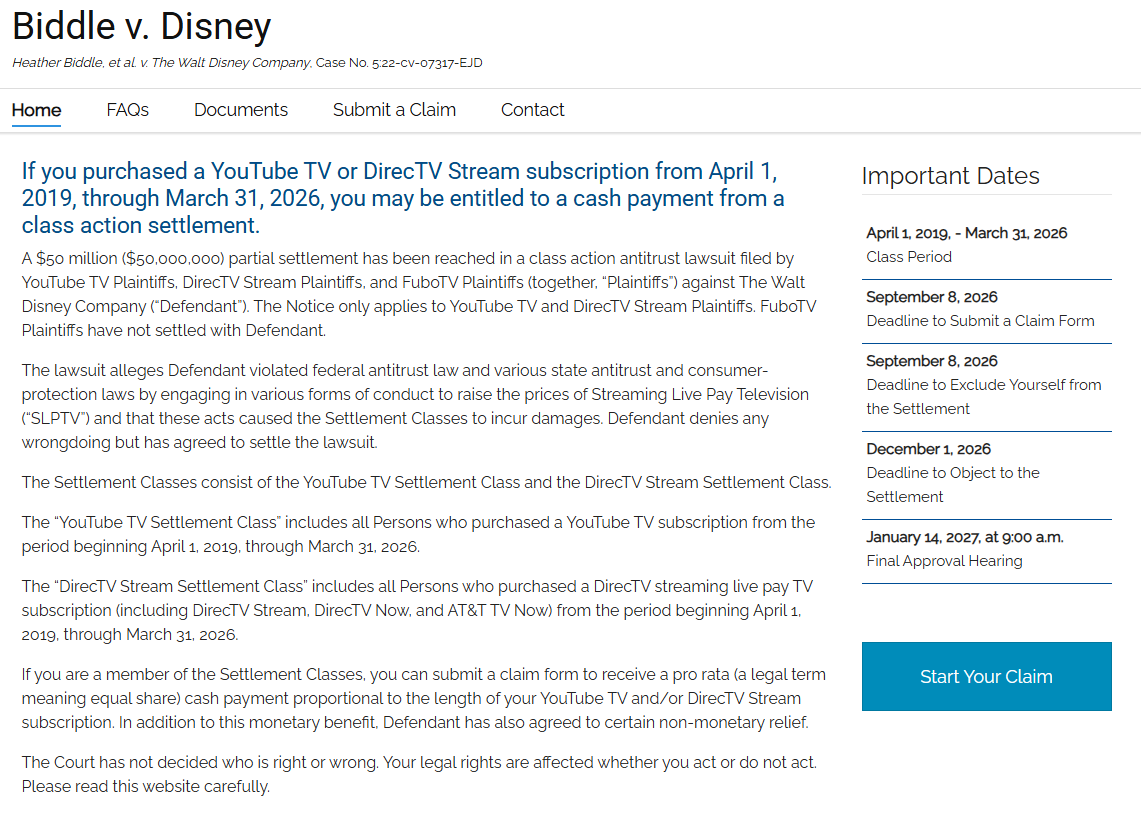Open the Documents tab
1141x824 pixels.
(241, 110)
